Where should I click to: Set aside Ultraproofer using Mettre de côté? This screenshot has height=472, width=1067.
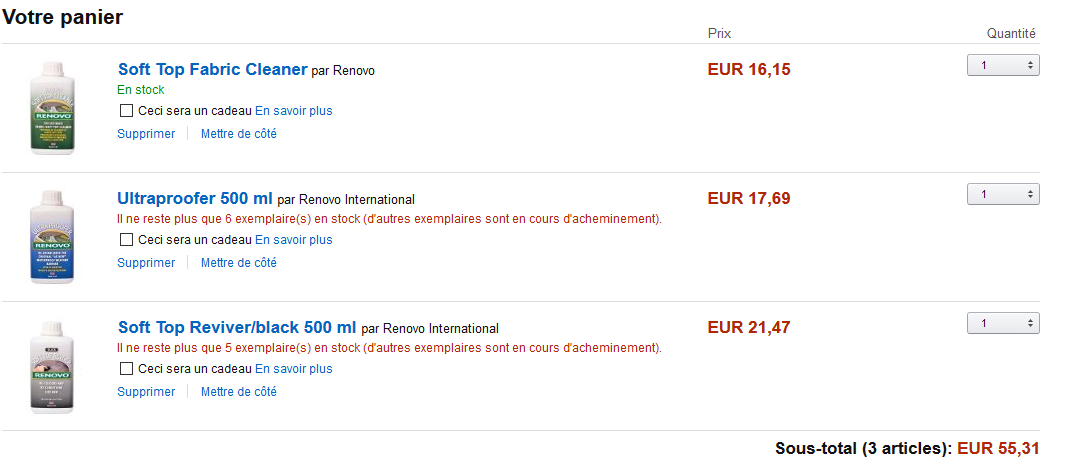click(x=239, y=263)
